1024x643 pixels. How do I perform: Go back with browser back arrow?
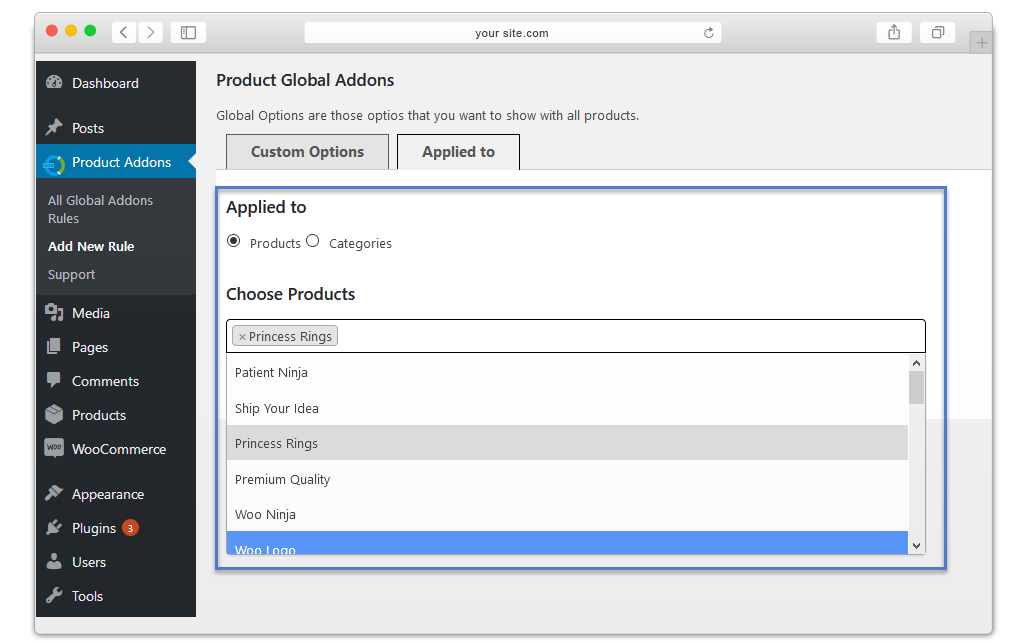click(x=123, y=32)
